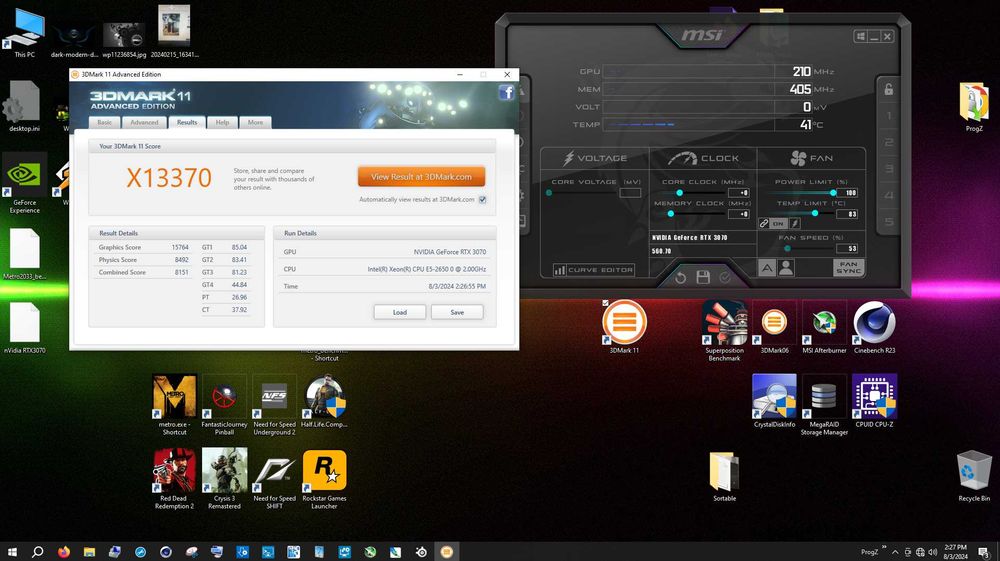Open the 3DMark06 desktop shortcut
Viewport: 1000px width, 561px height.
(774, 326)
